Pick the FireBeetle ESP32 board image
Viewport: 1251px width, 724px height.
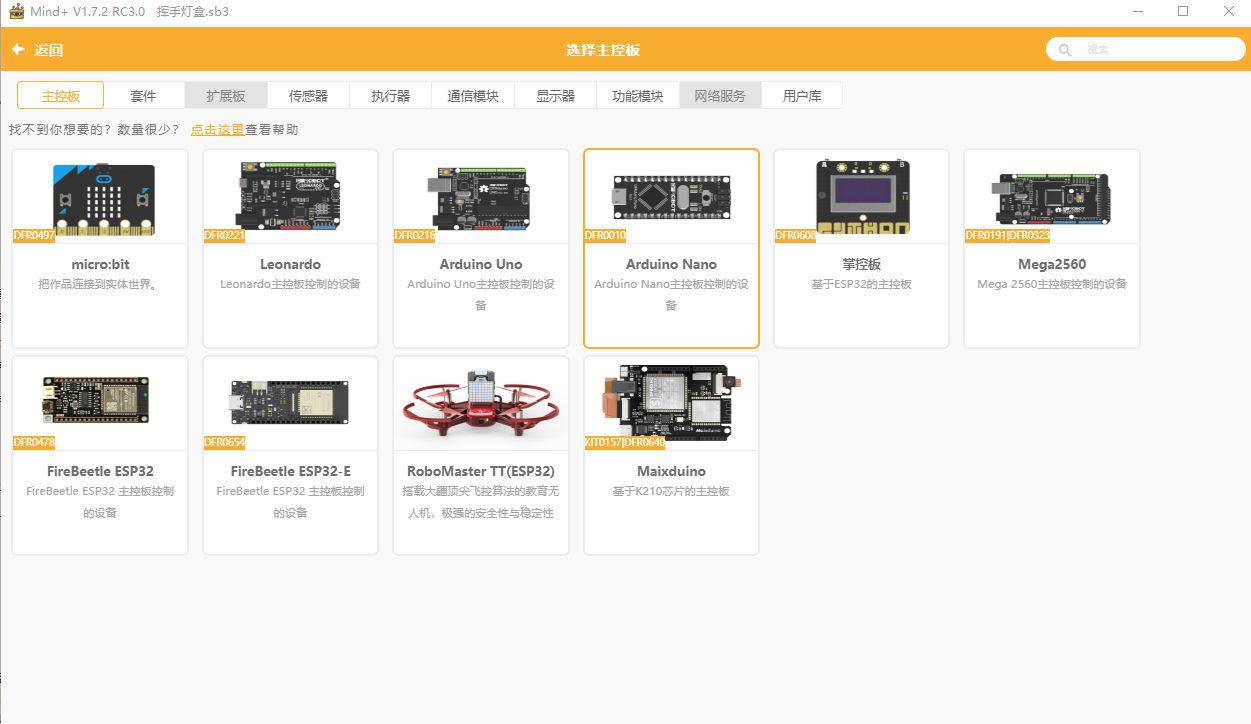tap(95, 400)
